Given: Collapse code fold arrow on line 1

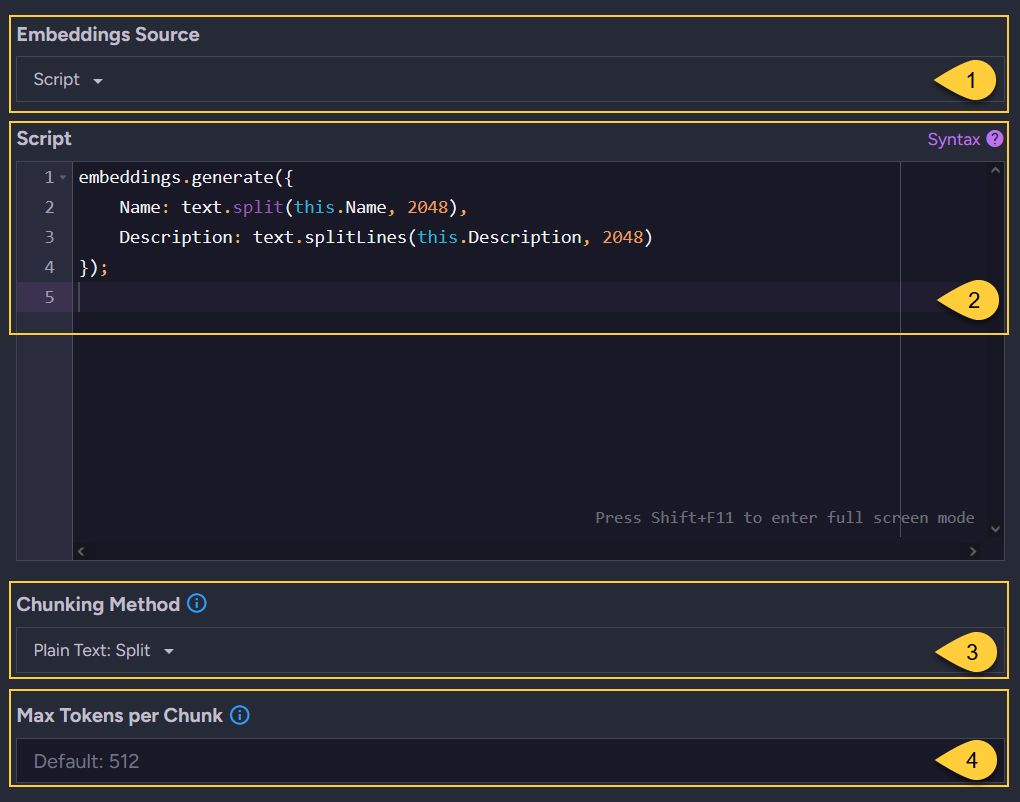Looking at the screenshot, I should 63,178.
